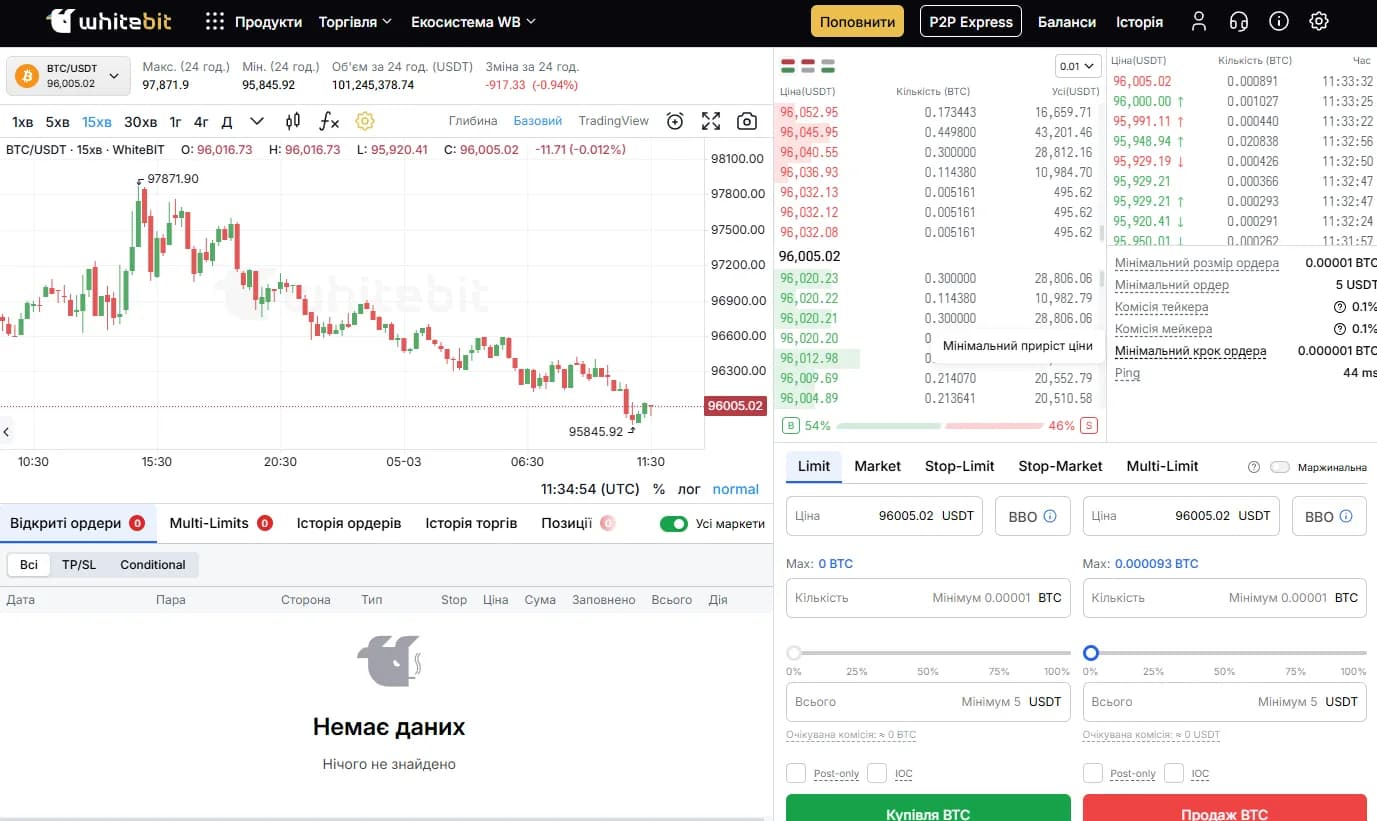Click info icon in sell-side BBO
1377x821 pixels.
coord(1346,516)
